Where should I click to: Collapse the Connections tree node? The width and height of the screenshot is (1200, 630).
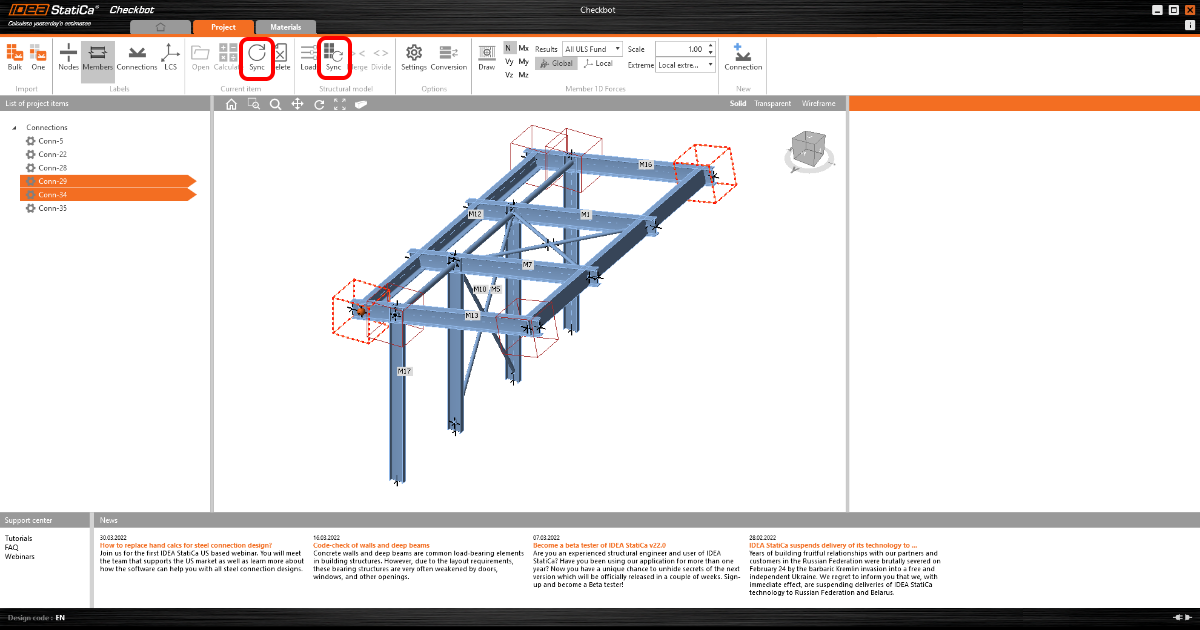[15, 128]
